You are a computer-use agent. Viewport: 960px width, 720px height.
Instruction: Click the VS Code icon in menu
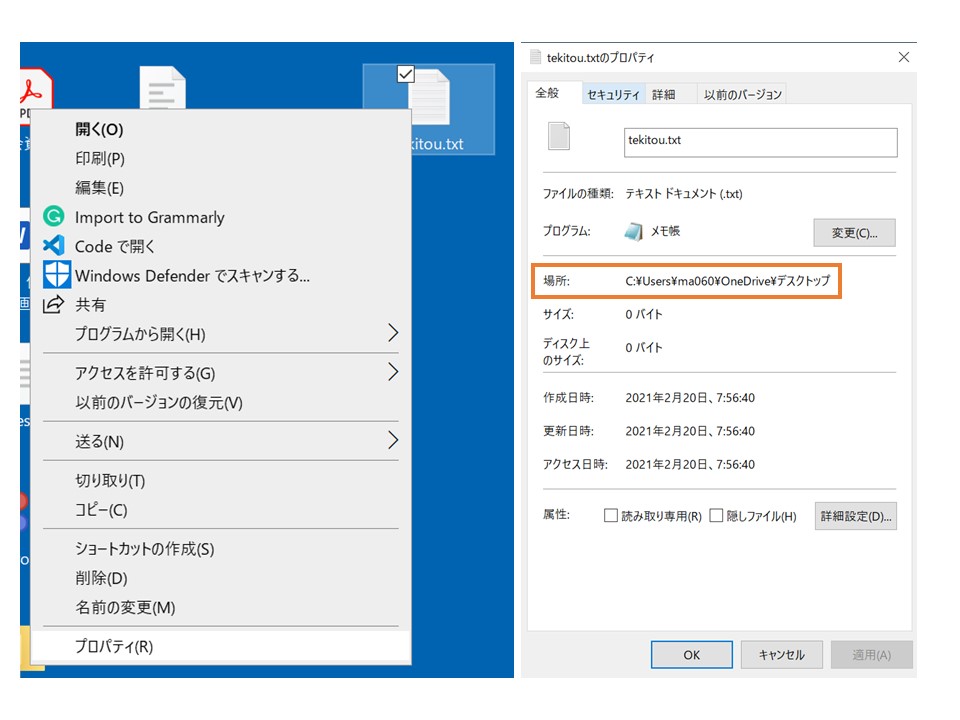[x=54, y=246]
